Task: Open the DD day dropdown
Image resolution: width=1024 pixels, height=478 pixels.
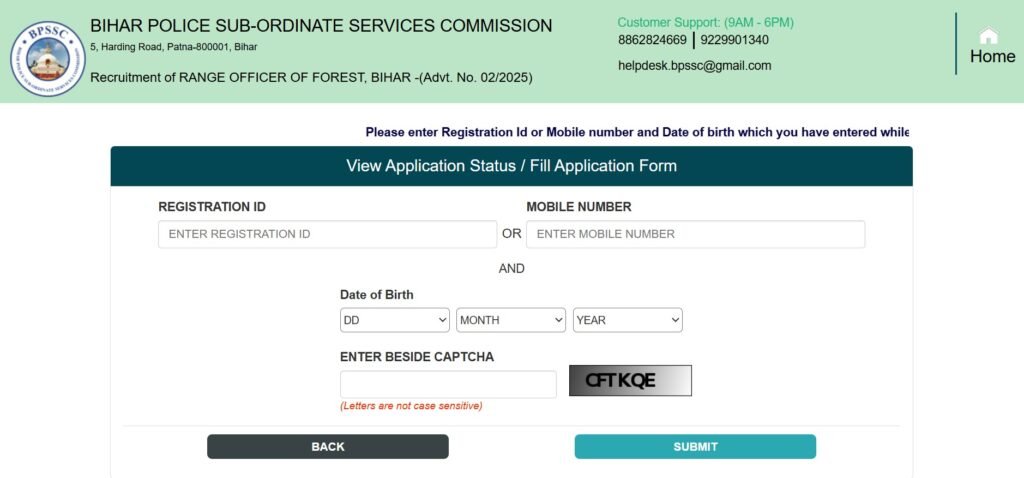Action: point(395,320)
